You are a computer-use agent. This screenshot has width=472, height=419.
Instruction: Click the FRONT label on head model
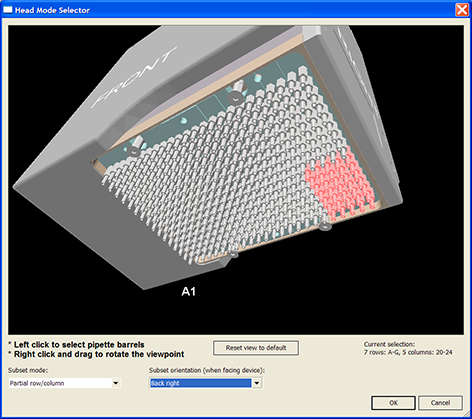[133, 78]
